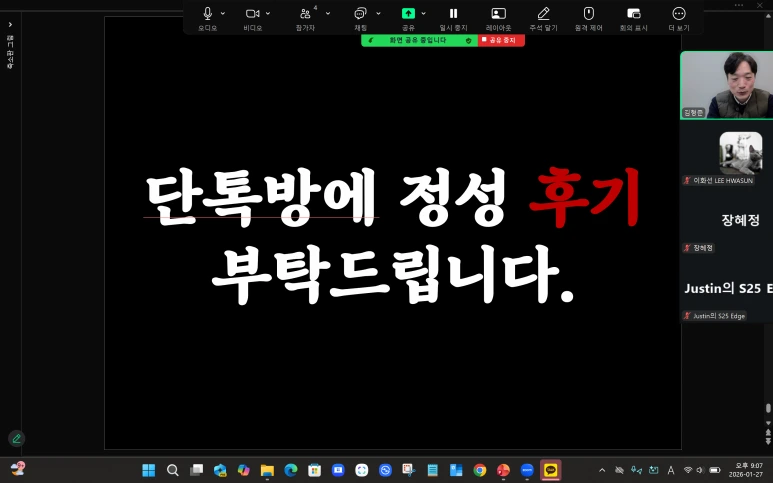Click the 회의 표시 show meeting icon
The image size is (773, 483).
coord(633,13)
